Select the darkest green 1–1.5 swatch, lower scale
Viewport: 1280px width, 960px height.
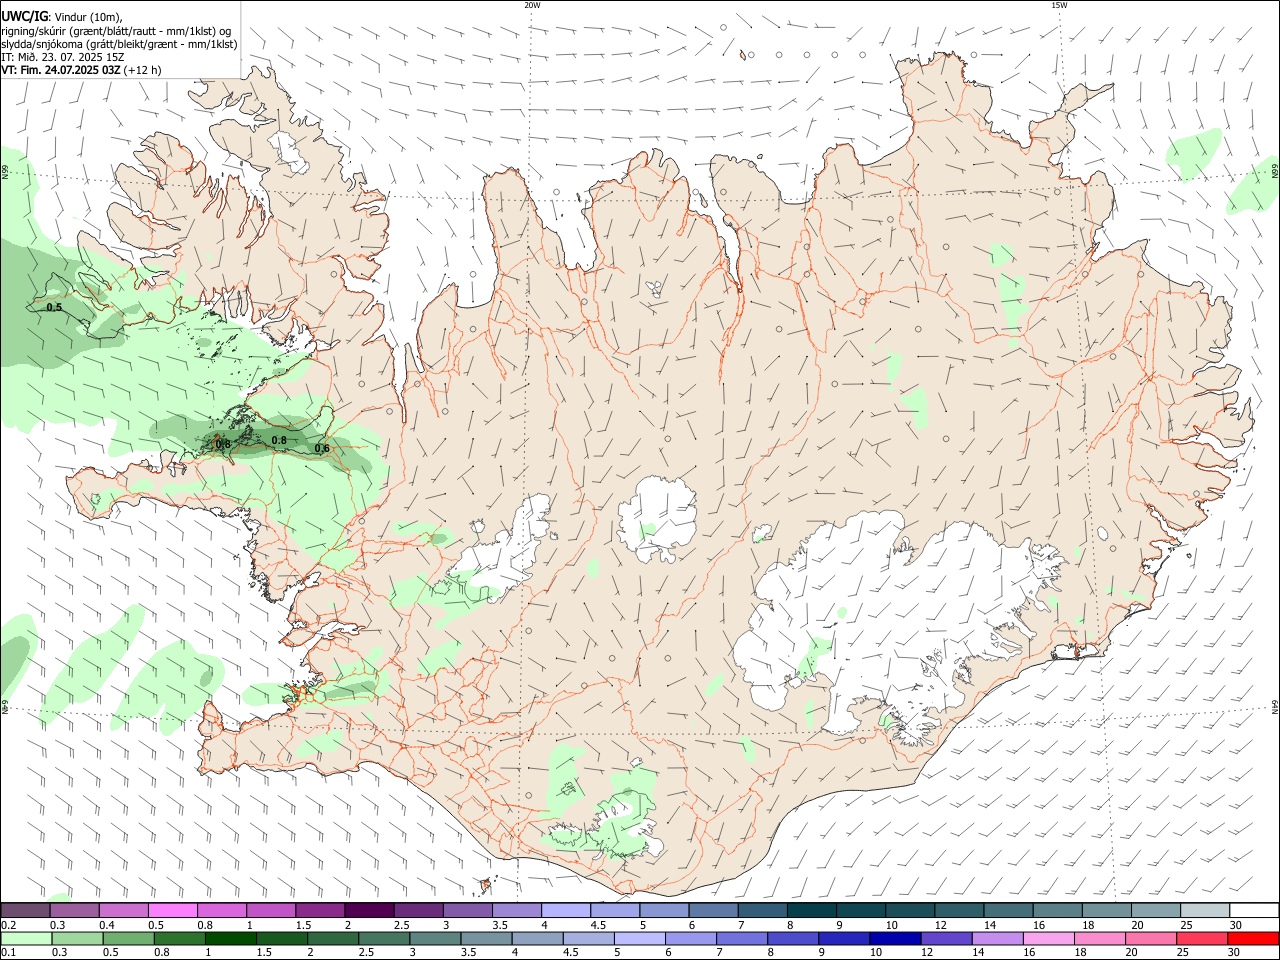click(229, 938)
